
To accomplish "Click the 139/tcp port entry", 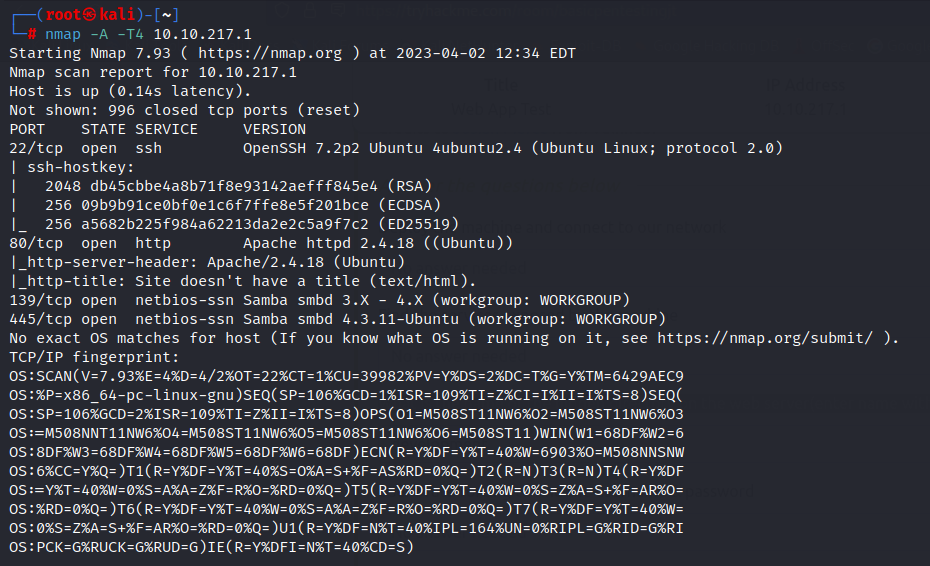I will tap(41, 300).
